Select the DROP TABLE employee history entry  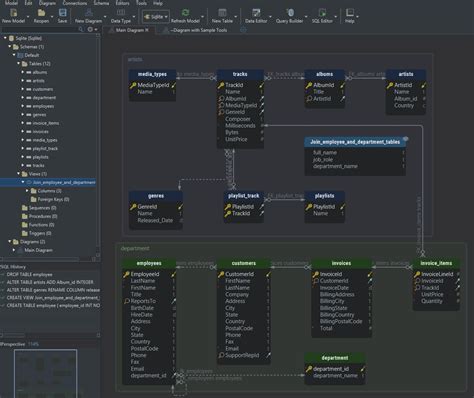pyautogui.click(x=29, y=274)
